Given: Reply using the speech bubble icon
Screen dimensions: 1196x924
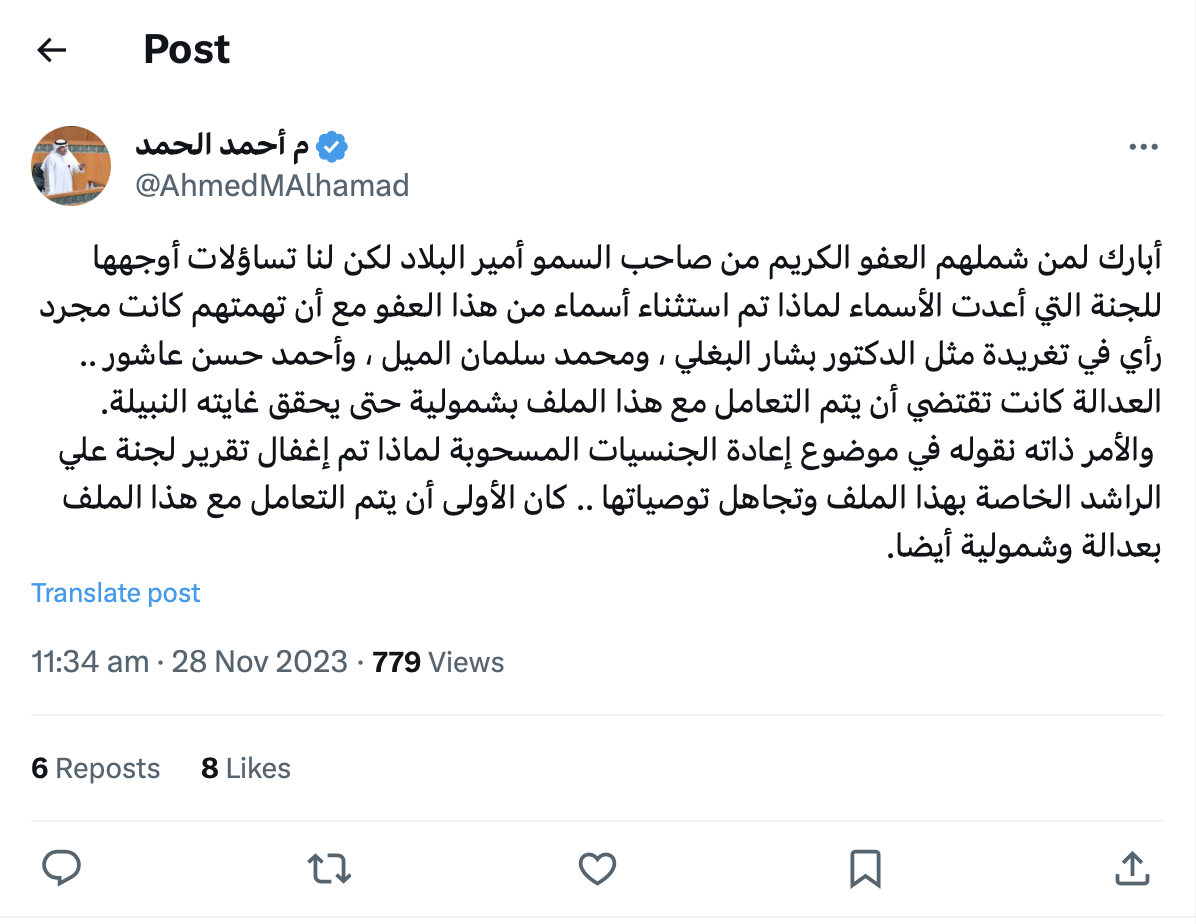Looking at the screenshot, I should [62, 867].
